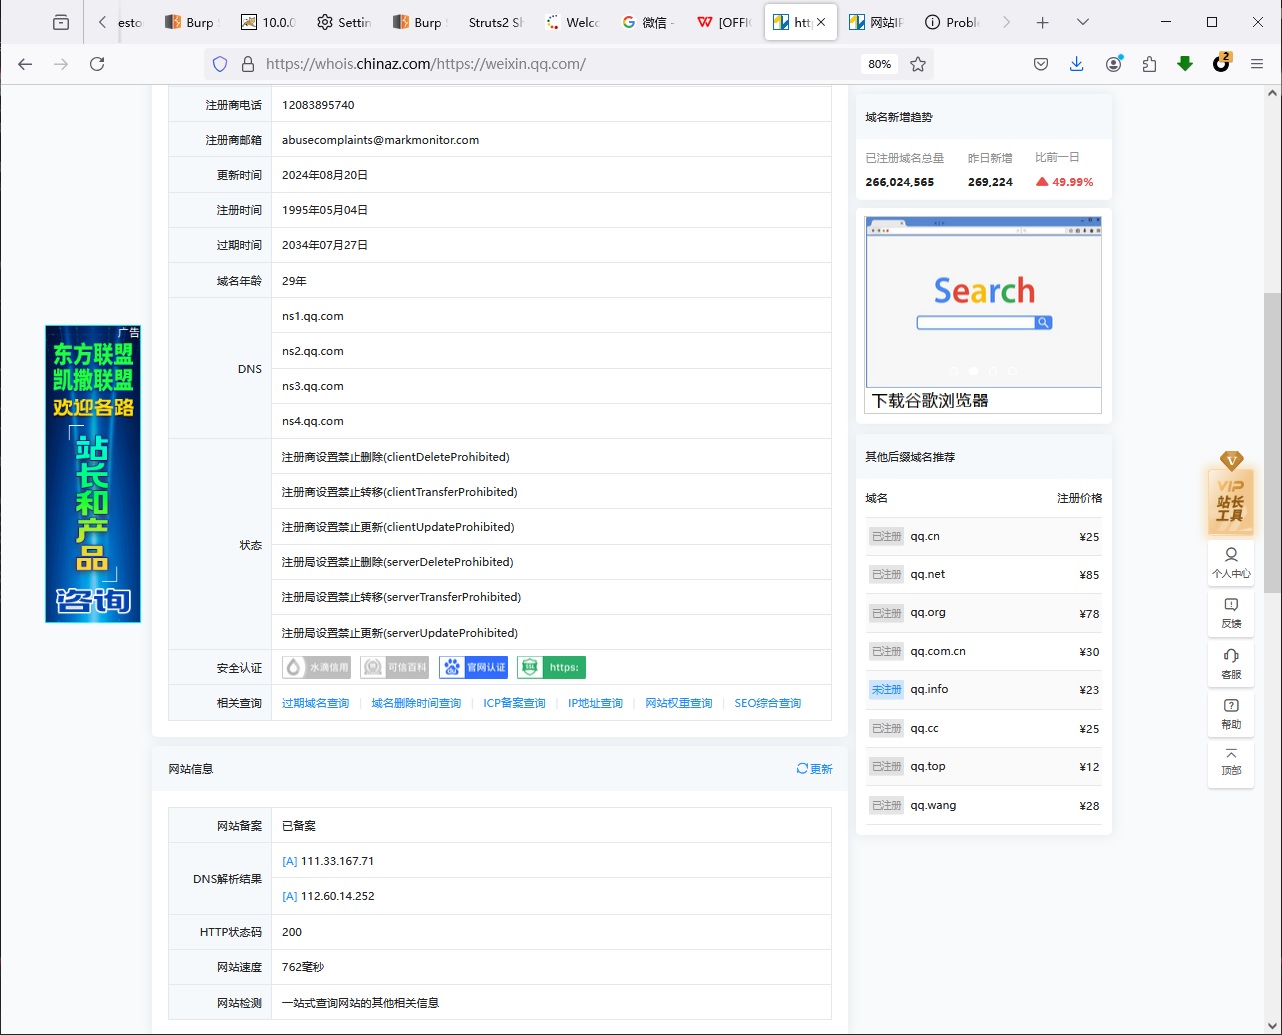Switch to the Problem tab
Viewport: 1282px width, 1035px height.
pyautogui.click(x=952, y=22)
